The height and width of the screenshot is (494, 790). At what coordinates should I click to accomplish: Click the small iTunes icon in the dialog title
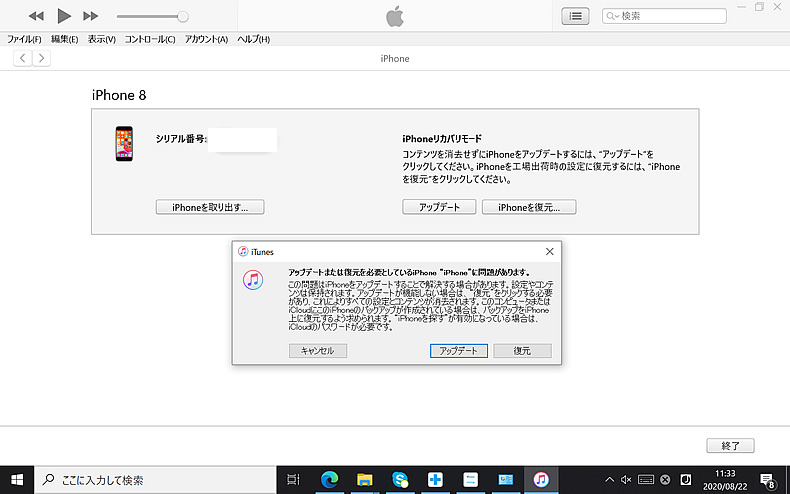point(243,252)
